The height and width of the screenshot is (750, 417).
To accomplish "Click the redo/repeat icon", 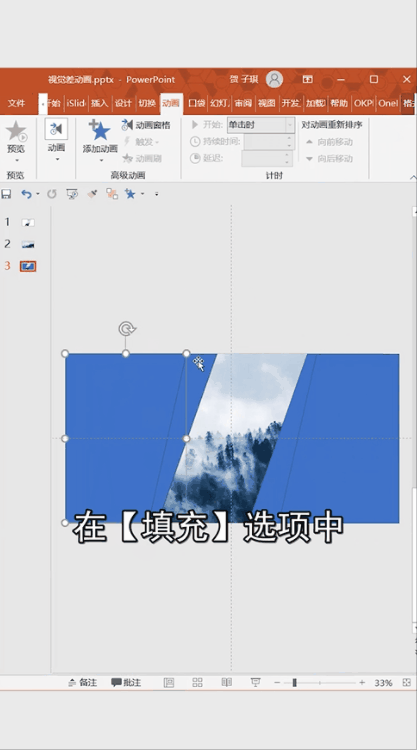I will coord(52,194).
